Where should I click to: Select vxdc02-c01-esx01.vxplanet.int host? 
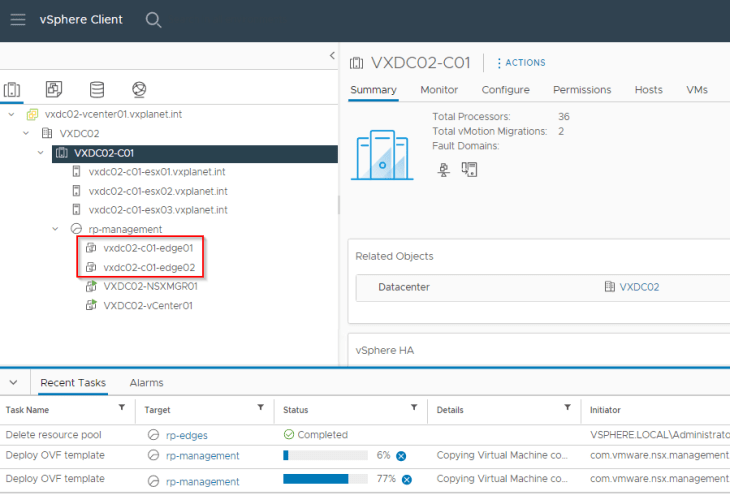(157, 172)
